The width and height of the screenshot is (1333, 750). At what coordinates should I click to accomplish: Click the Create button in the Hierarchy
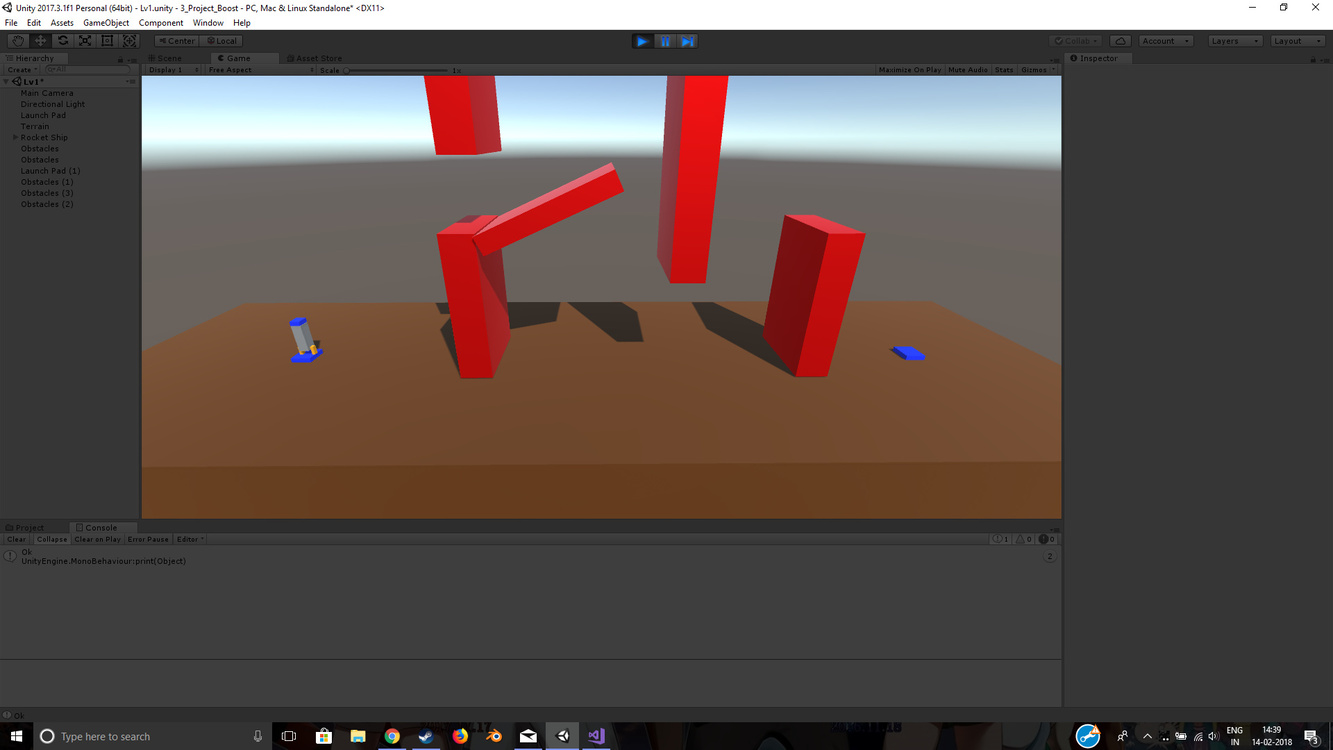coord(20,69)
